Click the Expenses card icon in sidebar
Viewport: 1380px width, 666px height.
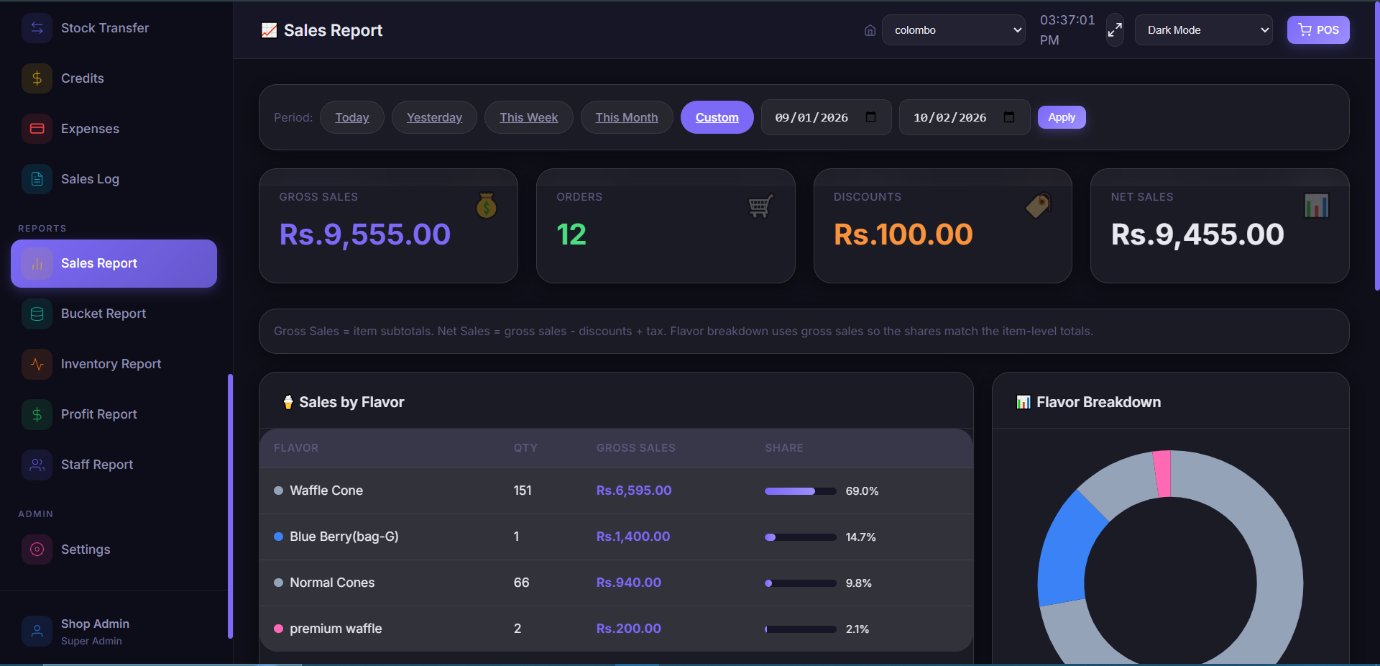click(x=37, y=128)
